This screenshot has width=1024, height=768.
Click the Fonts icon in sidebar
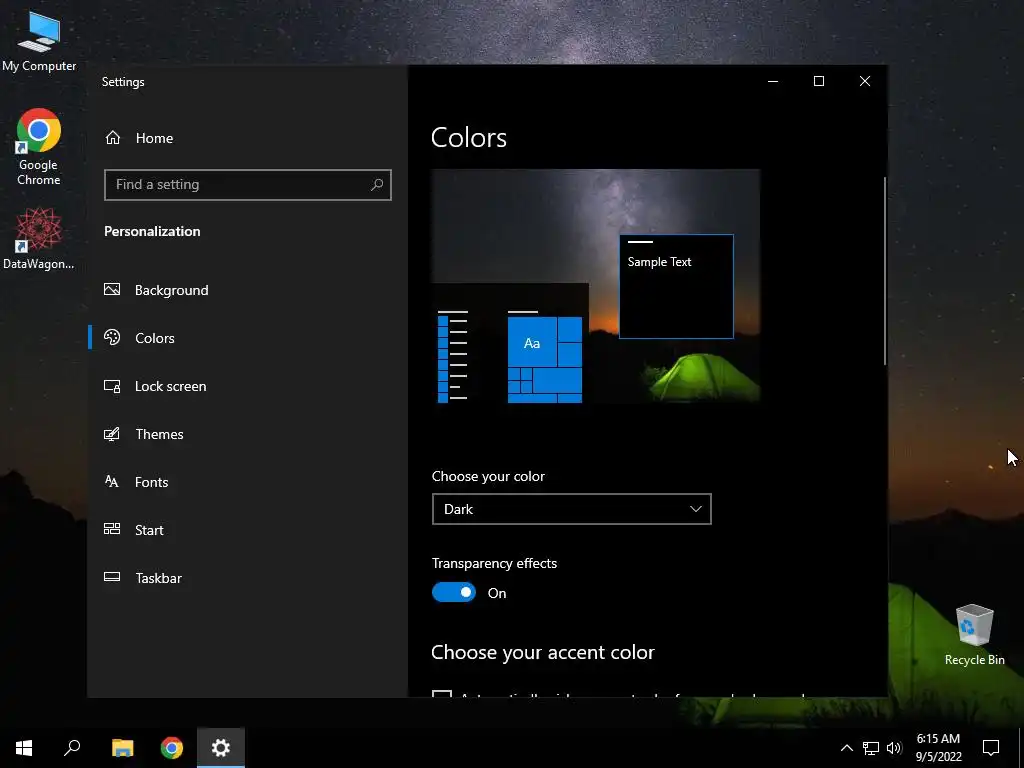112,482
